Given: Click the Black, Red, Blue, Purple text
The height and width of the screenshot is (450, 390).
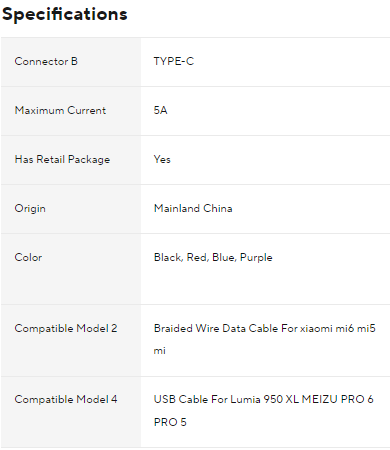Looking at the screenshot, I should 213,257.
